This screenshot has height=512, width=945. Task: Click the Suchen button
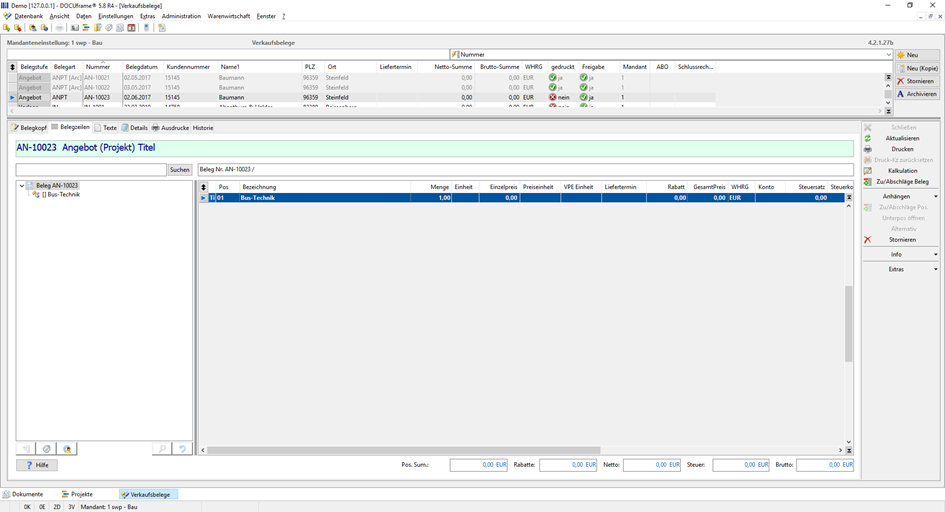(x=180, y=170)
